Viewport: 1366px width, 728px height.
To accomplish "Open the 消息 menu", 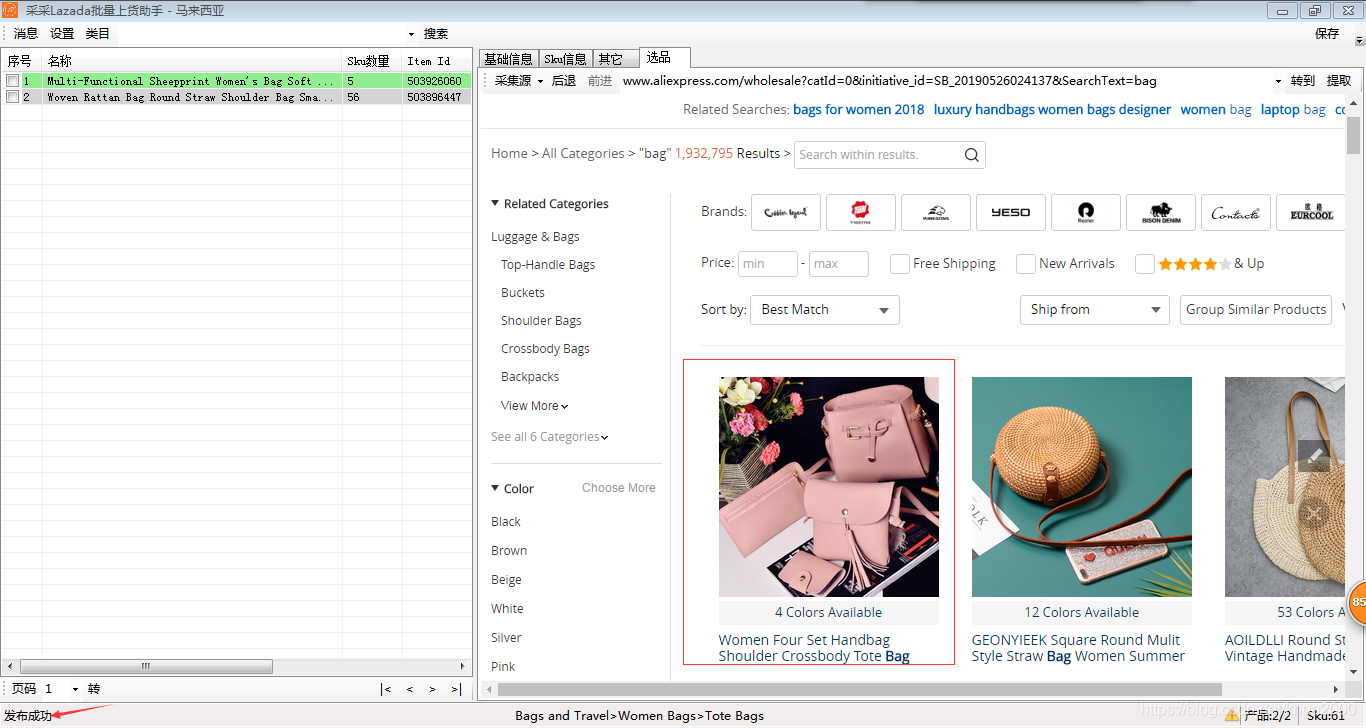I will click(26, 34).
